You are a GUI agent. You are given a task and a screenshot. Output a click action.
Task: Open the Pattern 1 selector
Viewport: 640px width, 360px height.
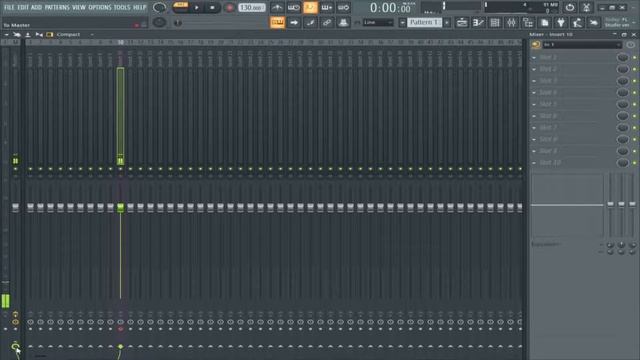[x=424, y=22]
